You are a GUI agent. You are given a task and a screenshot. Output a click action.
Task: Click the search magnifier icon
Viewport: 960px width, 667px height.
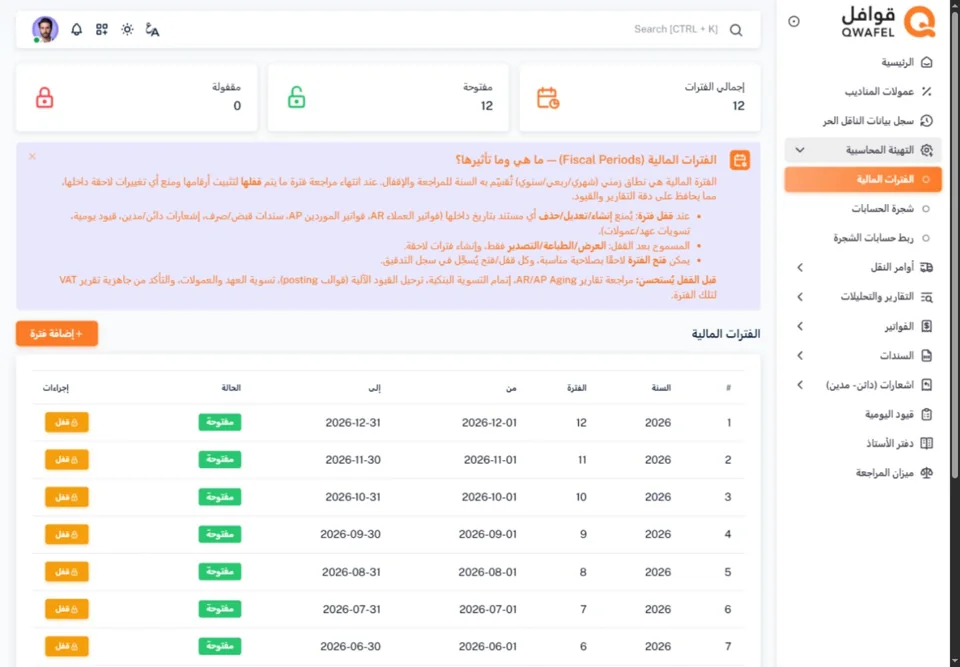736,30
